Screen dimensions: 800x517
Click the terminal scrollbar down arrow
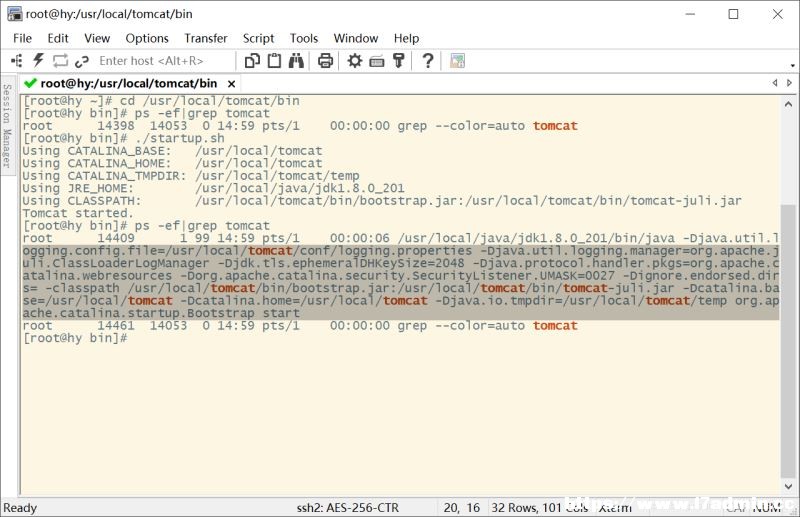click(788, 486)
